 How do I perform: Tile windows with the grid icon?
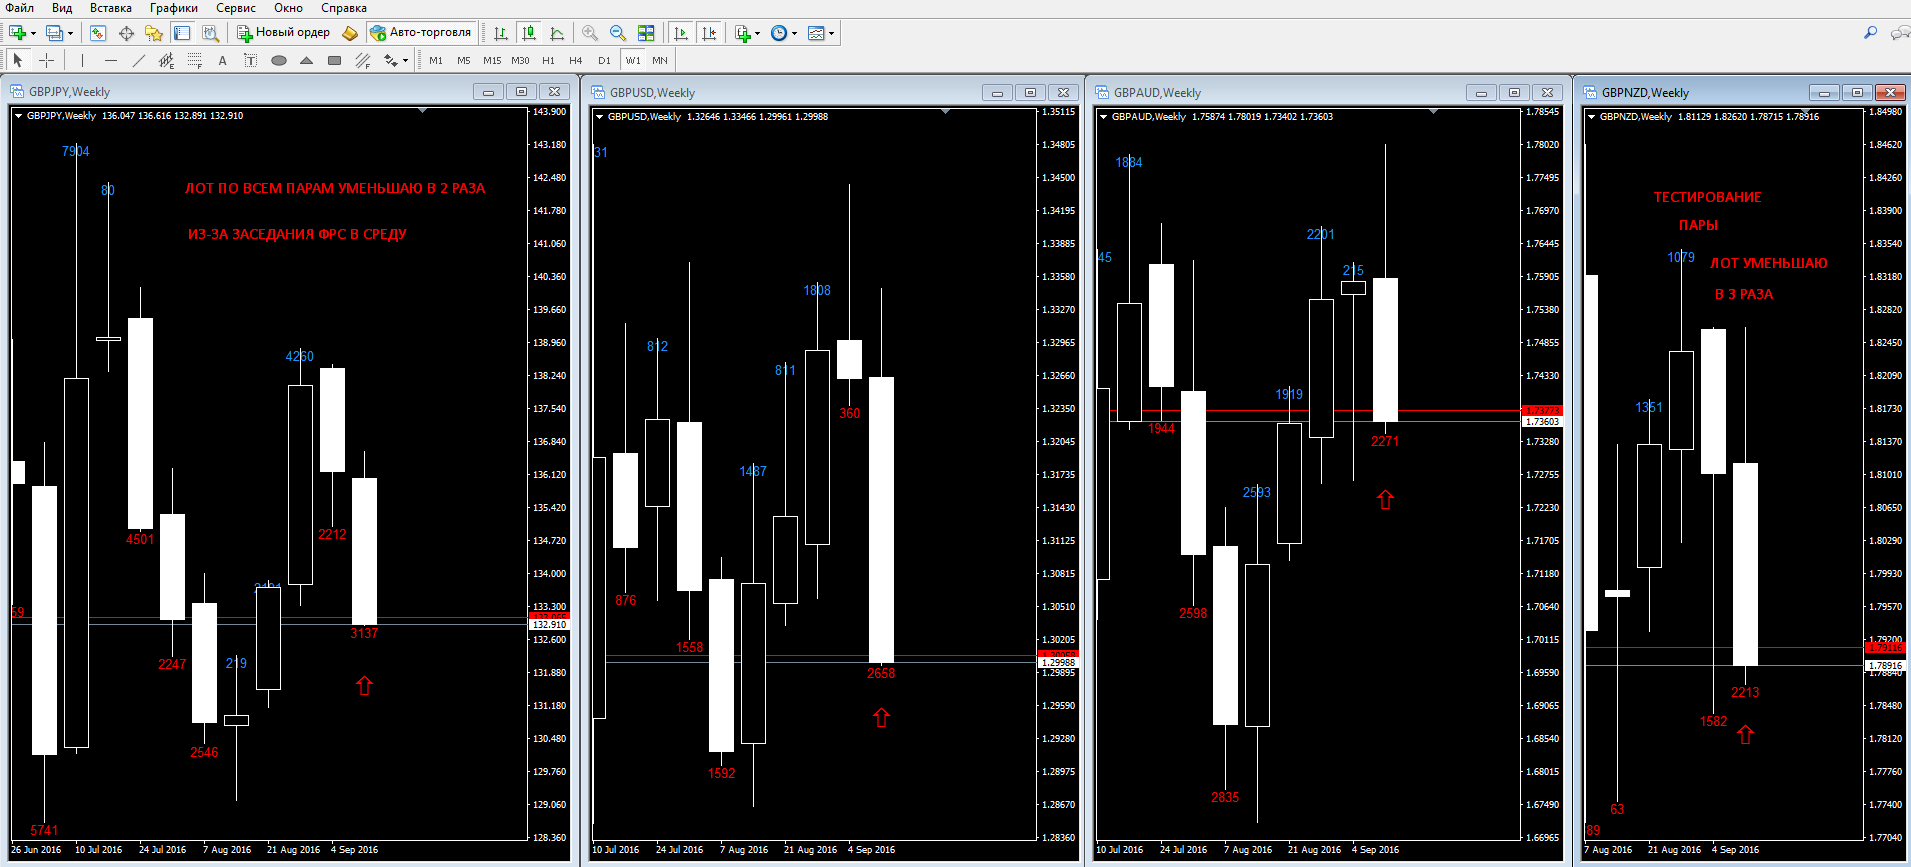coord(646,33)
